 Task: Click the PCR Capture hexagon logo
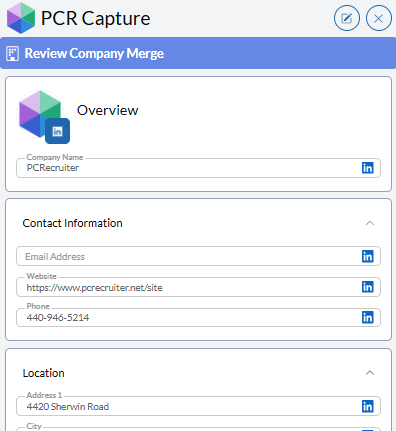click(21, 18)
